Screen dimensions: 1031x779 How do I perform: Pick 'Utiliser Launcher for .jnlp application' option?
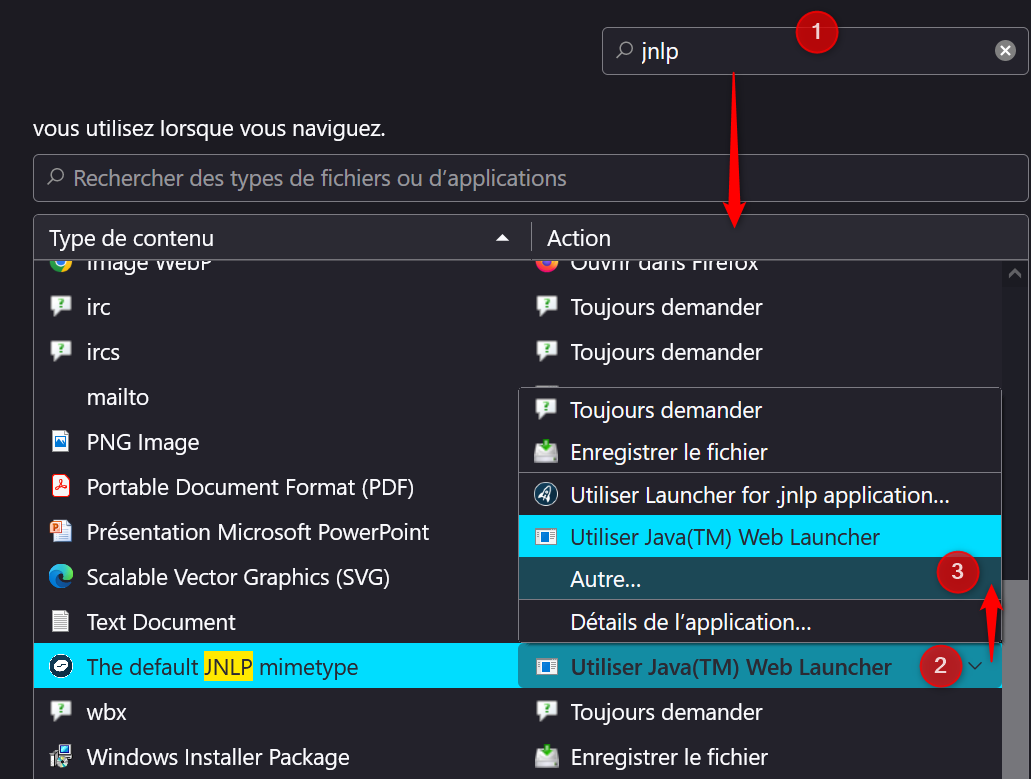(x=758, y=495)
